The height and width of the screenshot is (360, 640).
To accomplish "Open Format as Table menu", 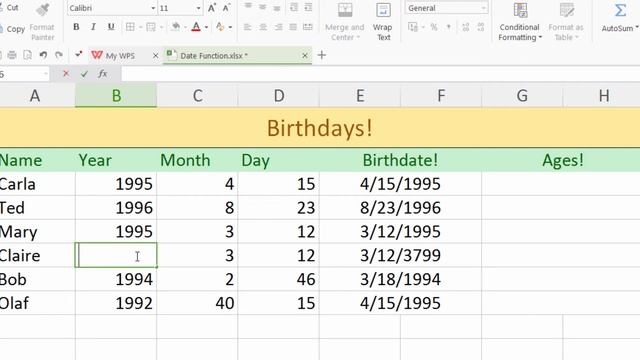I will 566,21.
